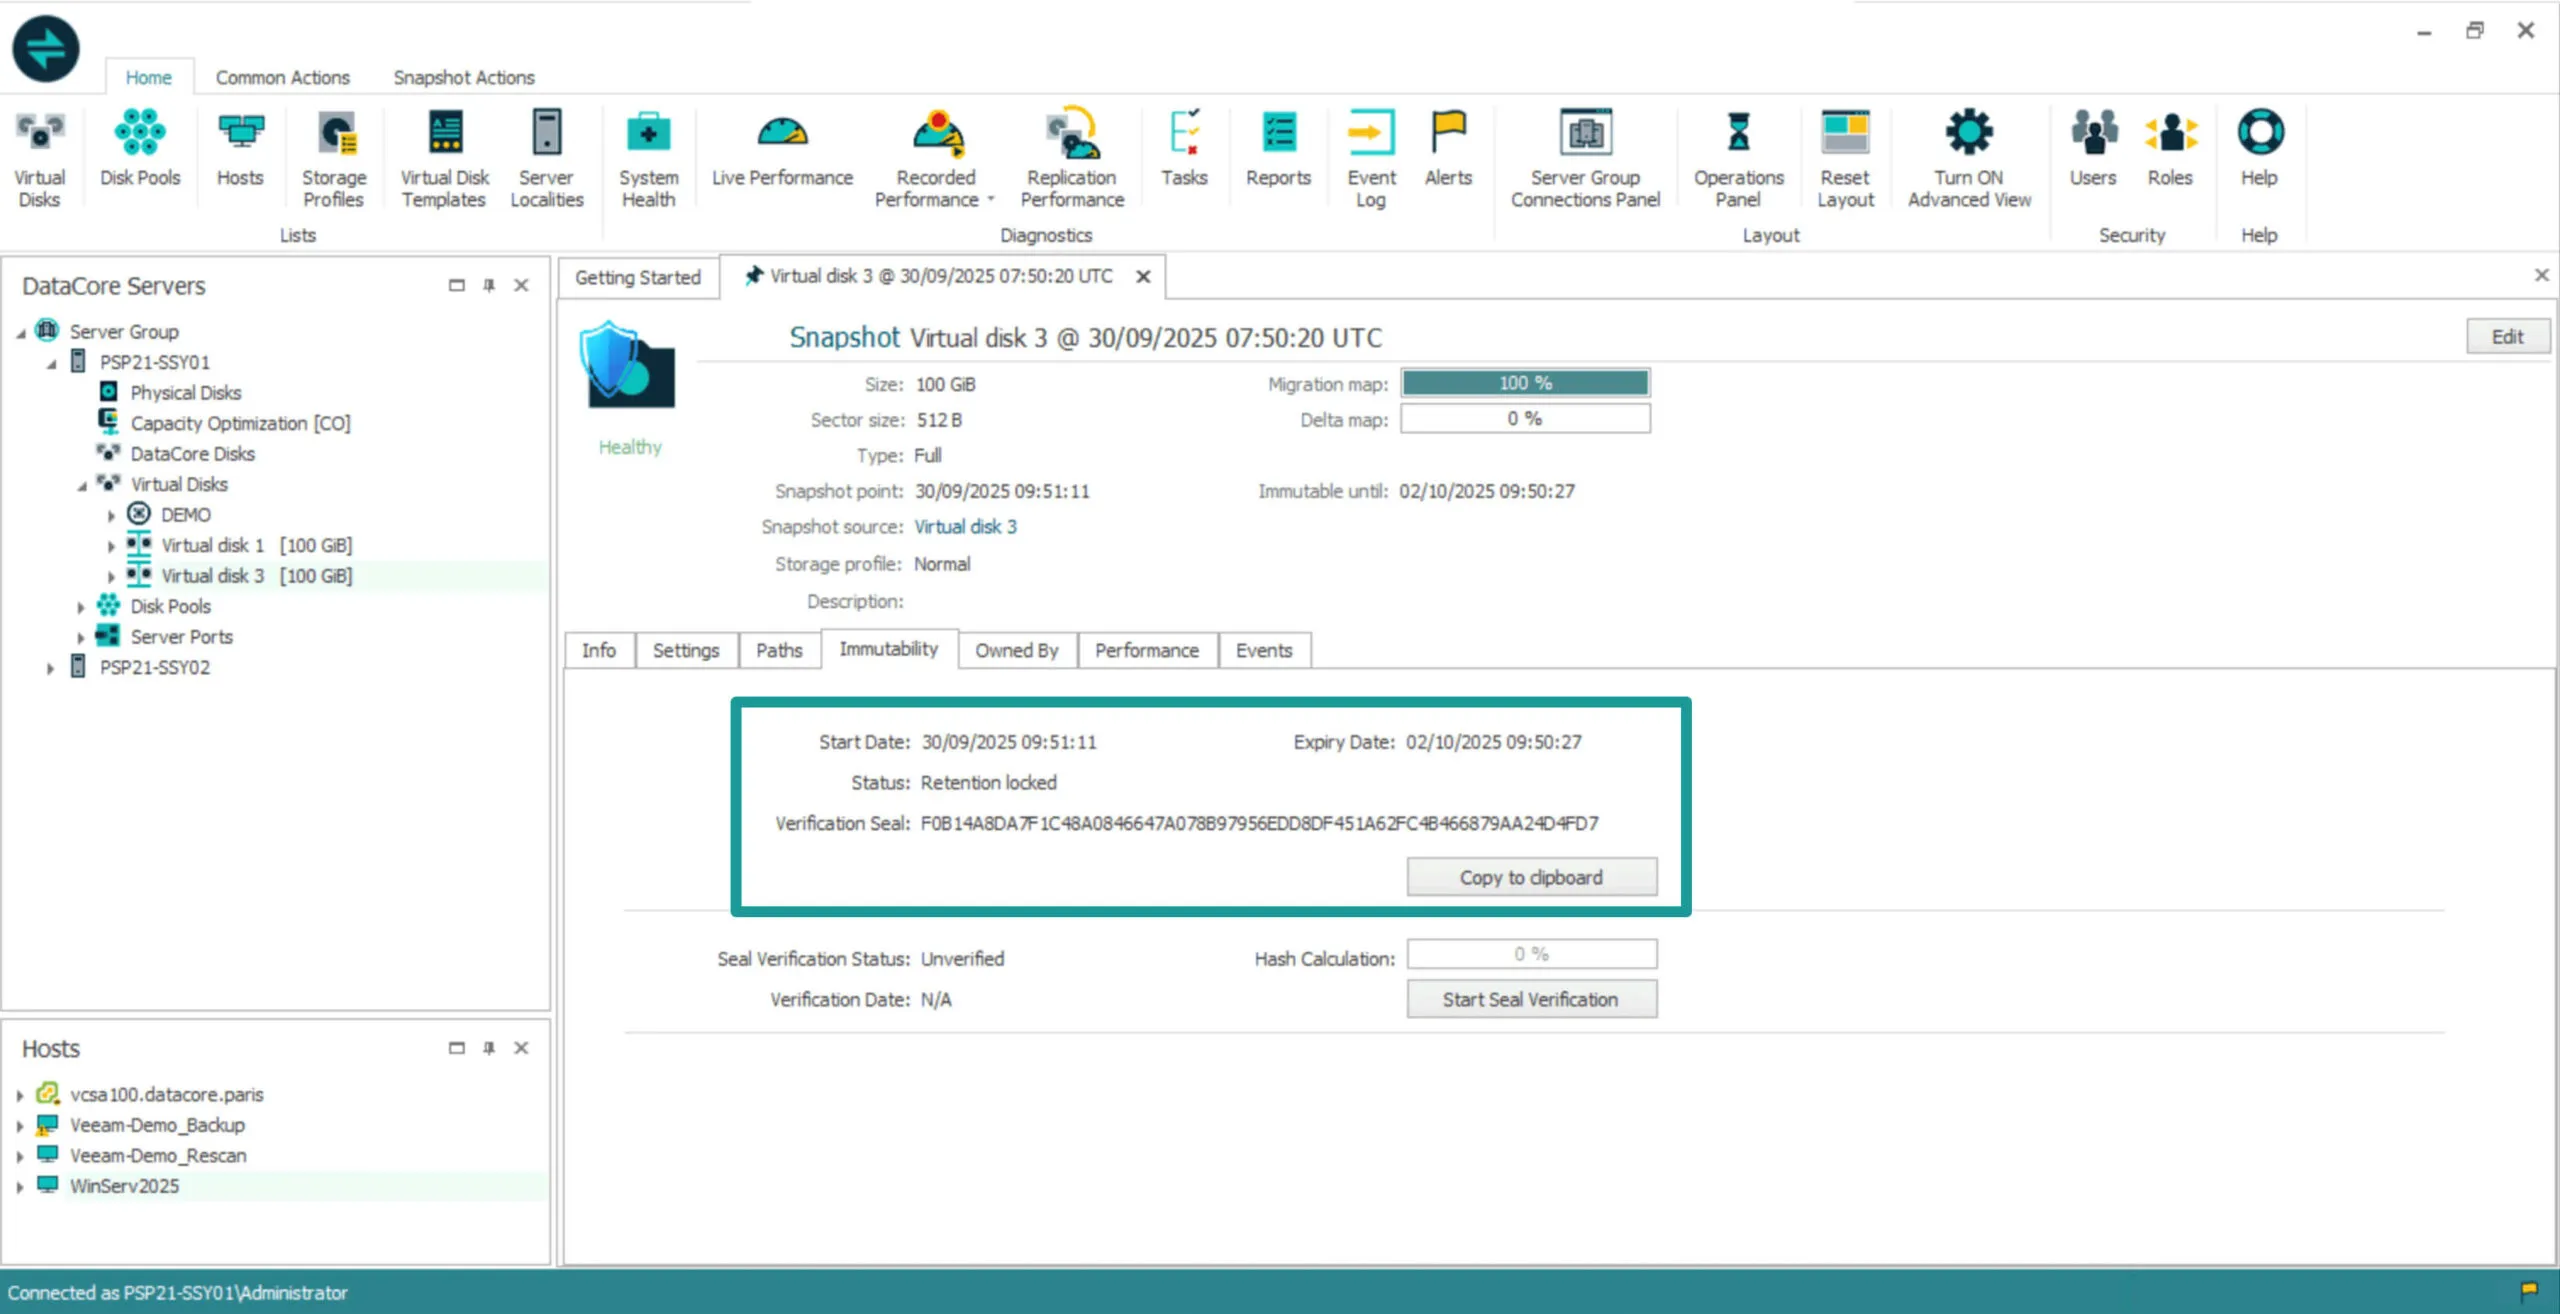
Task: Open the Performance snapshot tab
Action: [x=1146, y=650]
